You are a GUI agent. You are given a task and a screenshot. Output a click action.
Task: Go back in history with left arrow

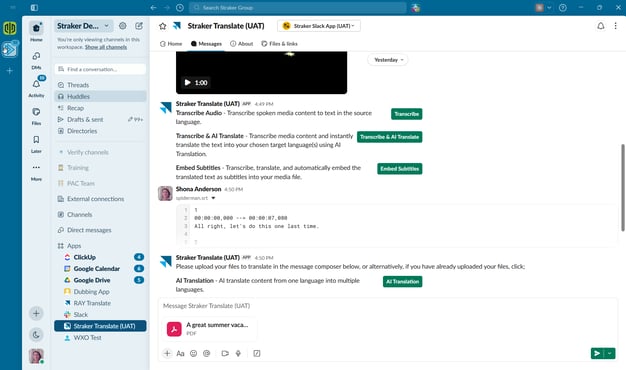[x=153, y=8]
